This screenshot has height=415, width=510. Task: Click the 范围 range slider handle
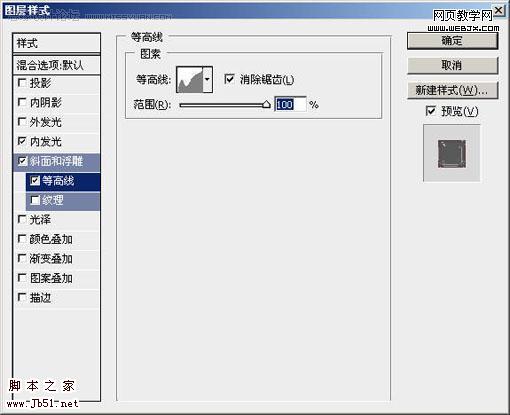pyautogui.click(x=266, y=105)
